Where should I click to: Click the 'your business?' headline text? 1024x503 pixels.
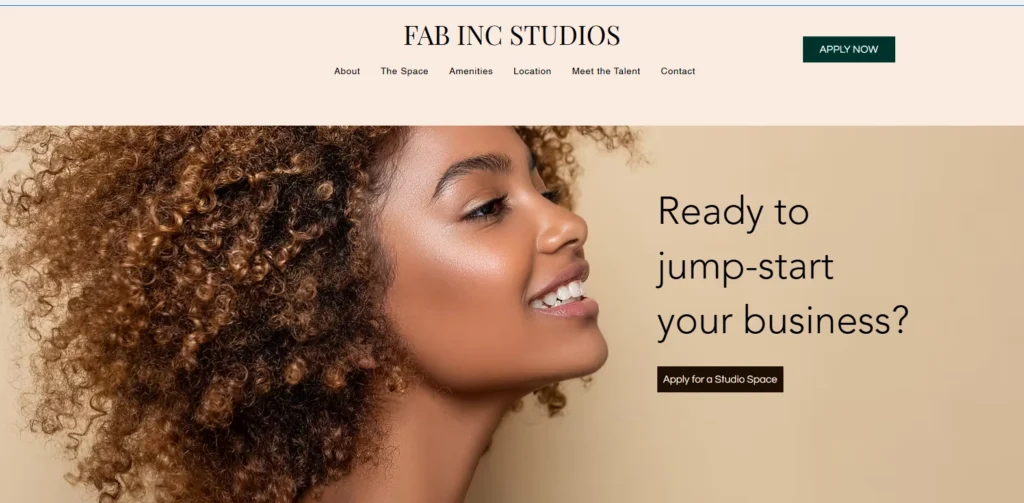(x=782, y=322)
